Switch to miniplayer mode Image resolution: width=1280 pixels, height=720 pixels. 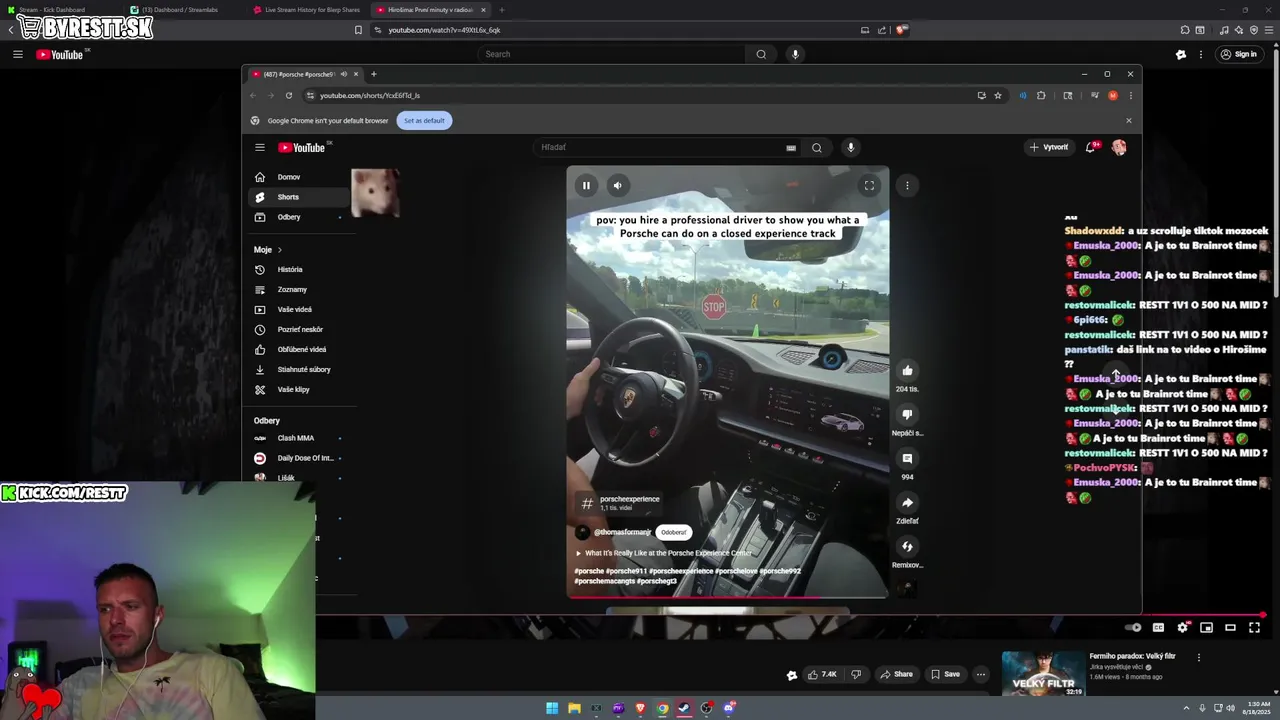click(1206, 628)
